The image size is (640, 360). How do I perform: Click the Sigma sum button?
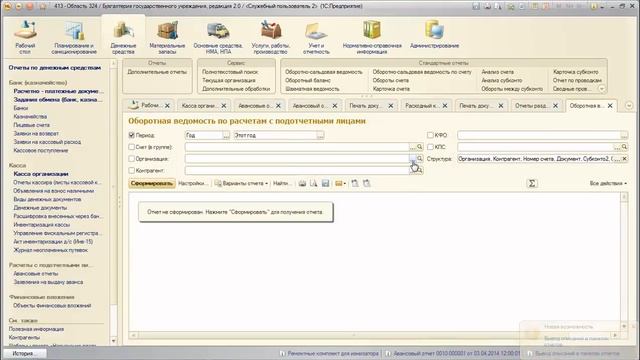[x=532, y=184]
